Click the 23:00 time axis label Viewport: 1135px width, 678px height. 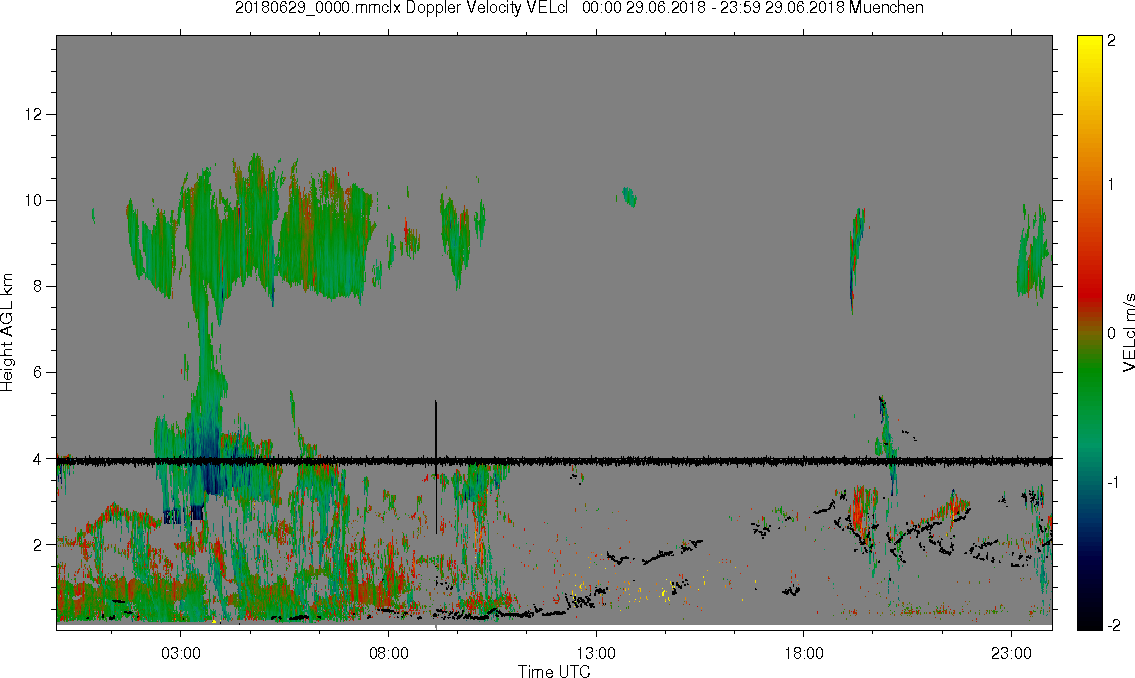[x=1011, y=654]
